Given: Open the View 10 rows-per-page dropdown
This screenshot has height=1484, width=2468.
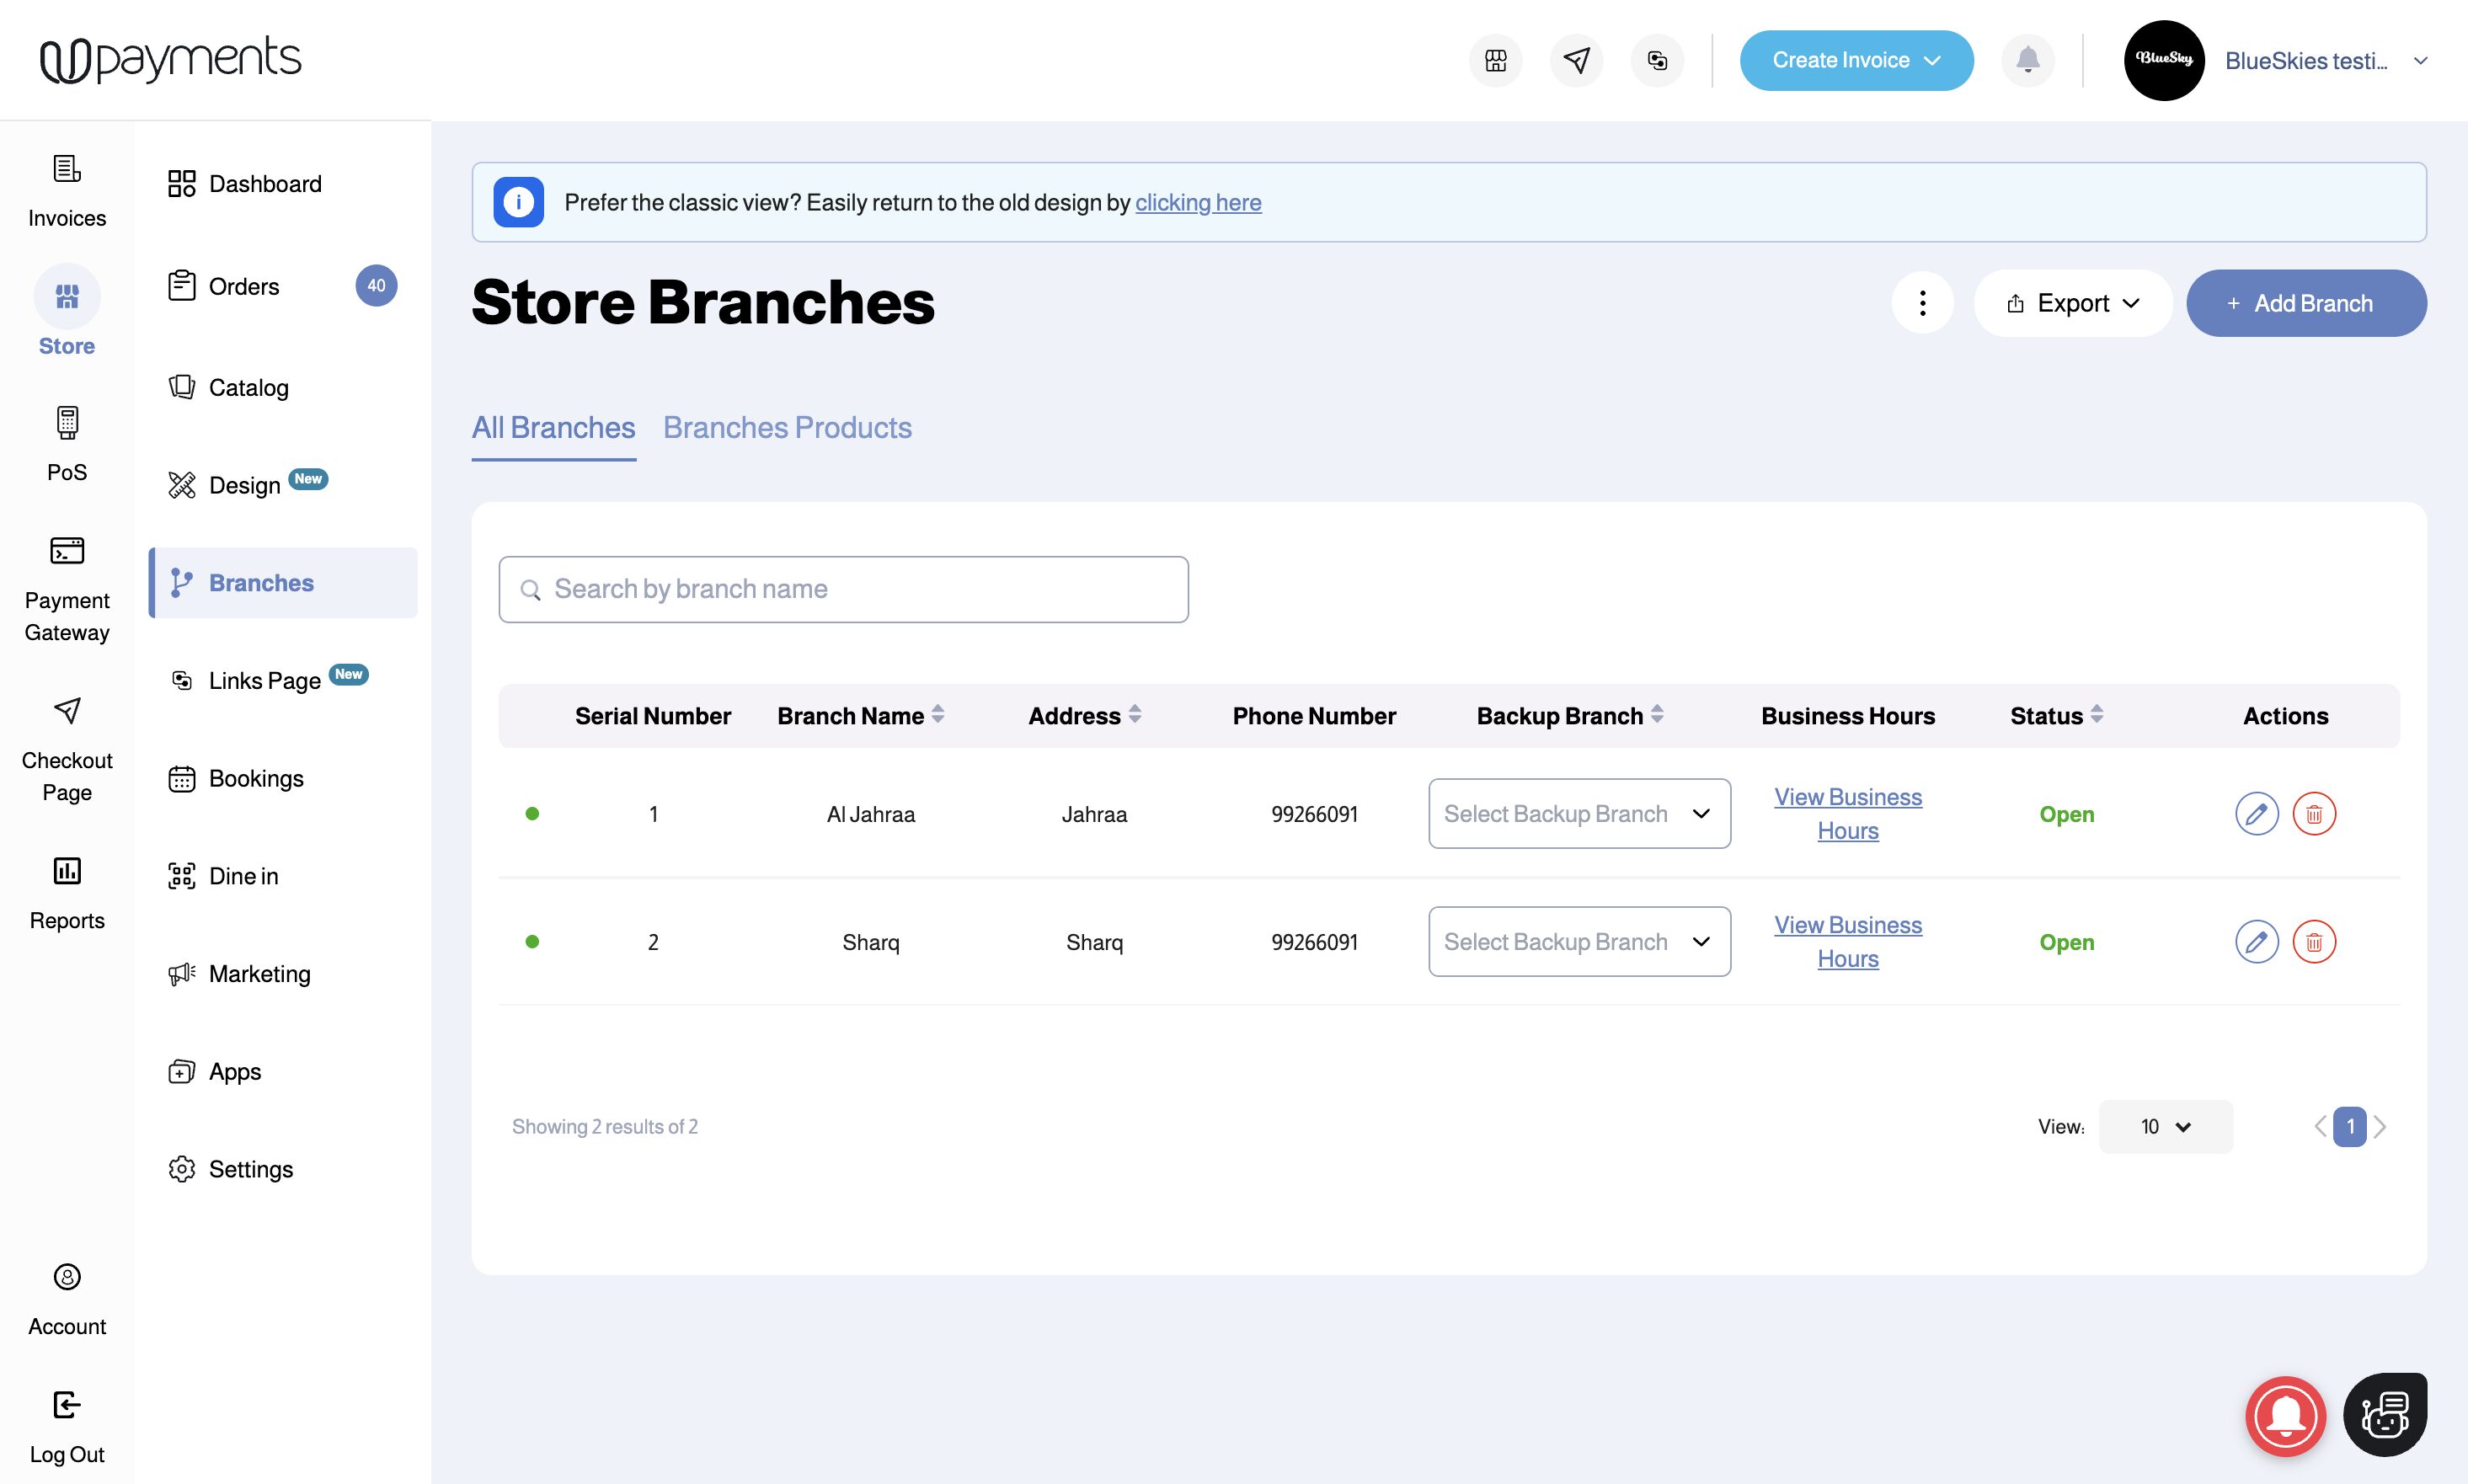Looking at the screenshot, I should pos(2165,1127).
